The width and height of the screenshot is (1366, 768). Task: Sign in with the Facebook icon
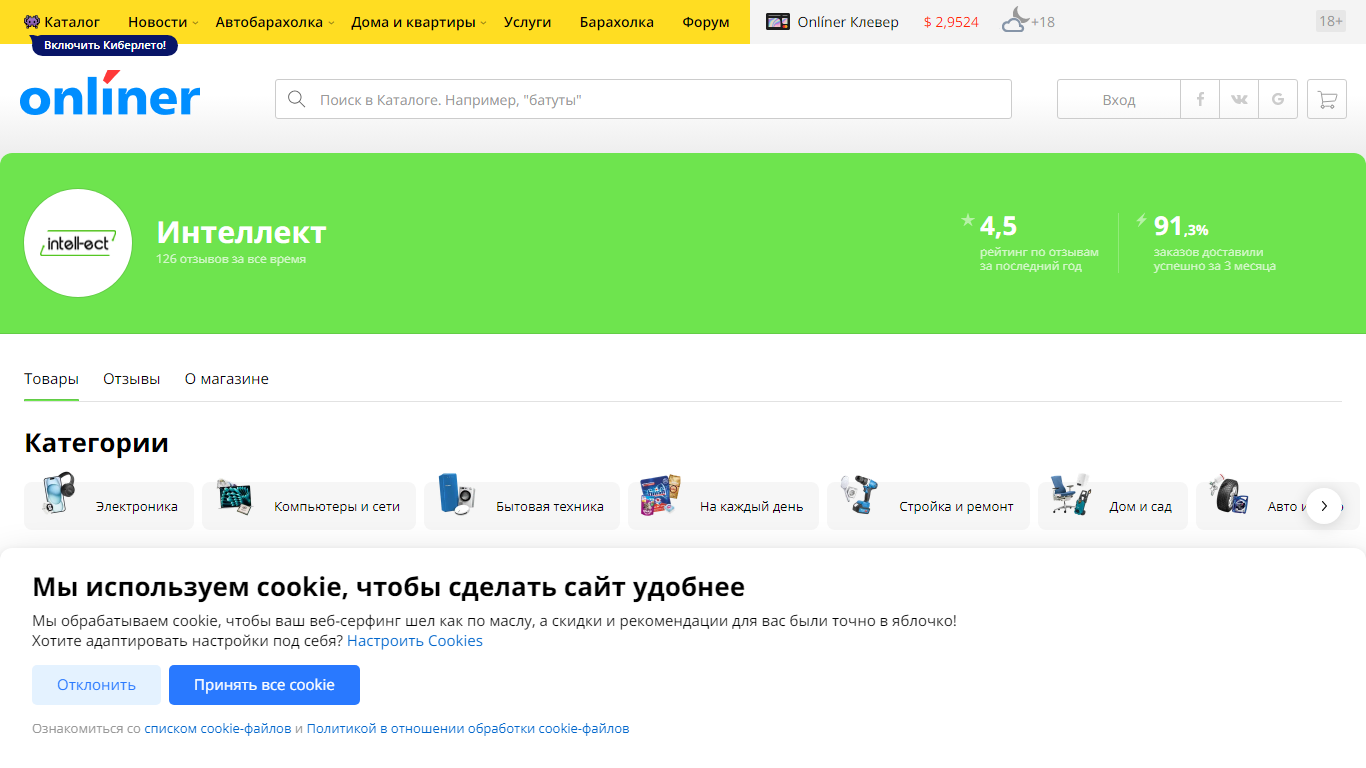coord(1200,99)
